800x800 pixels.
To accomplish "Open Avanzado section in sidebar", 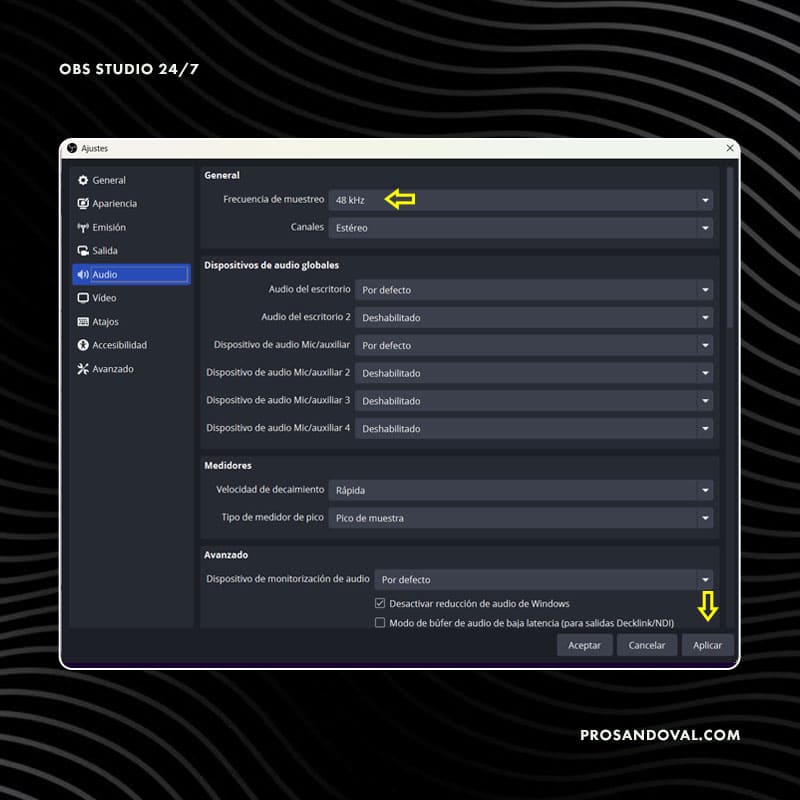I will click(131, 369).
